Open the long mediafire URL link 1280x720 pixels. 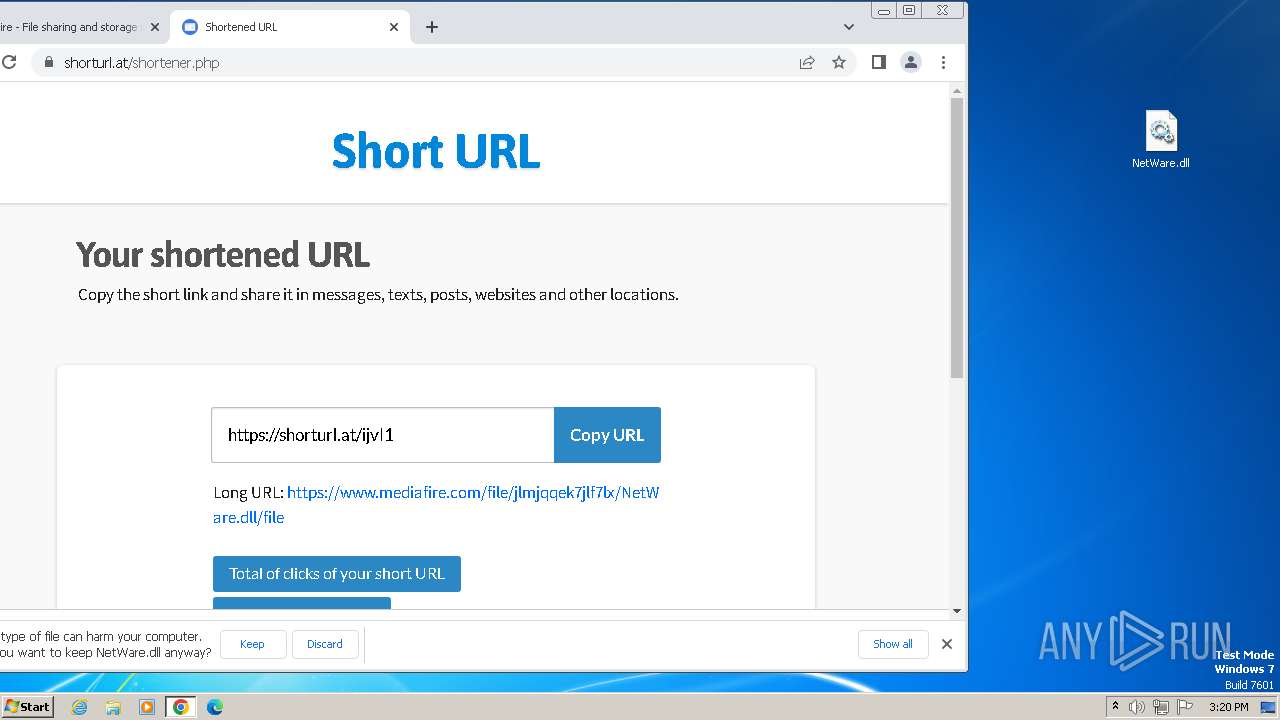pyautogui.click(x=436, y=505)
